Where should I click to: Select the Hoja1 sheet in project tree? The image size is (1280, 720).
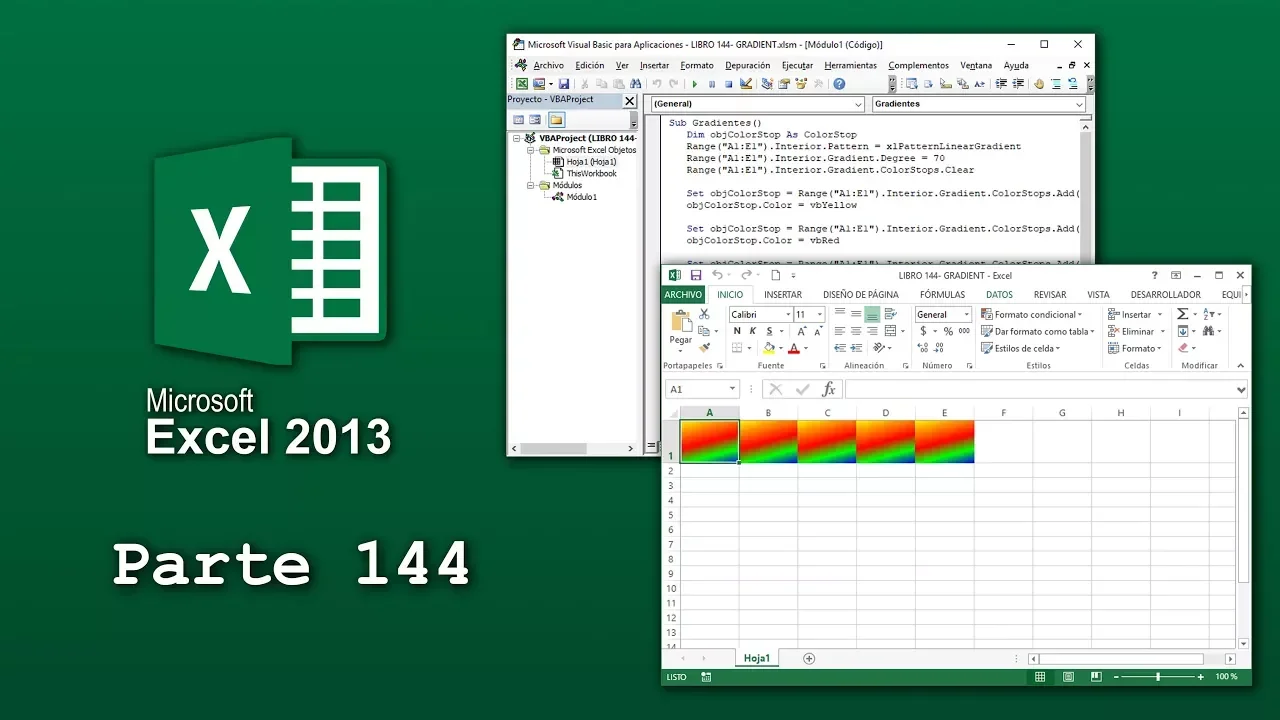(x=590, y=161)
